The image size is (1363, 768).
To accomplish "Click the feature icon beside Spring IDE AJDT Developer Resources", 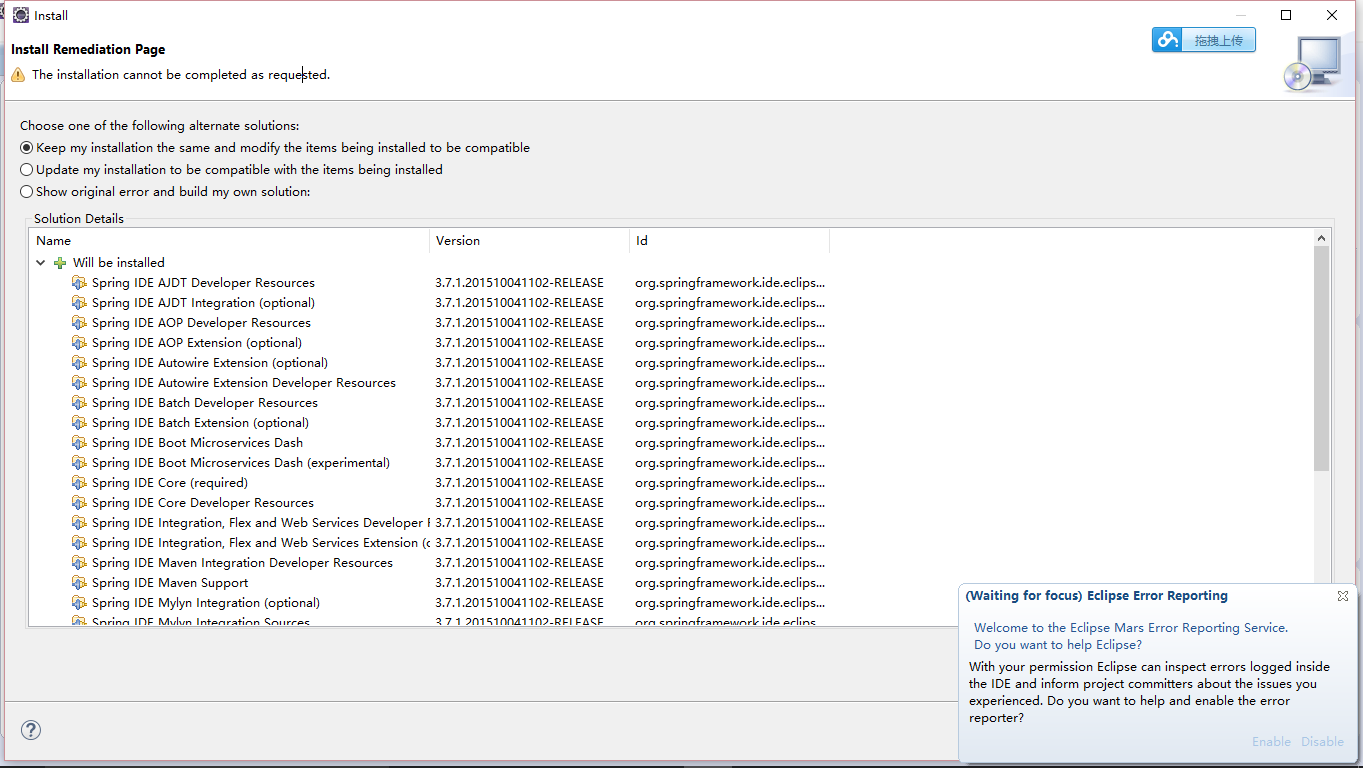I will click(x=80, y=283).
